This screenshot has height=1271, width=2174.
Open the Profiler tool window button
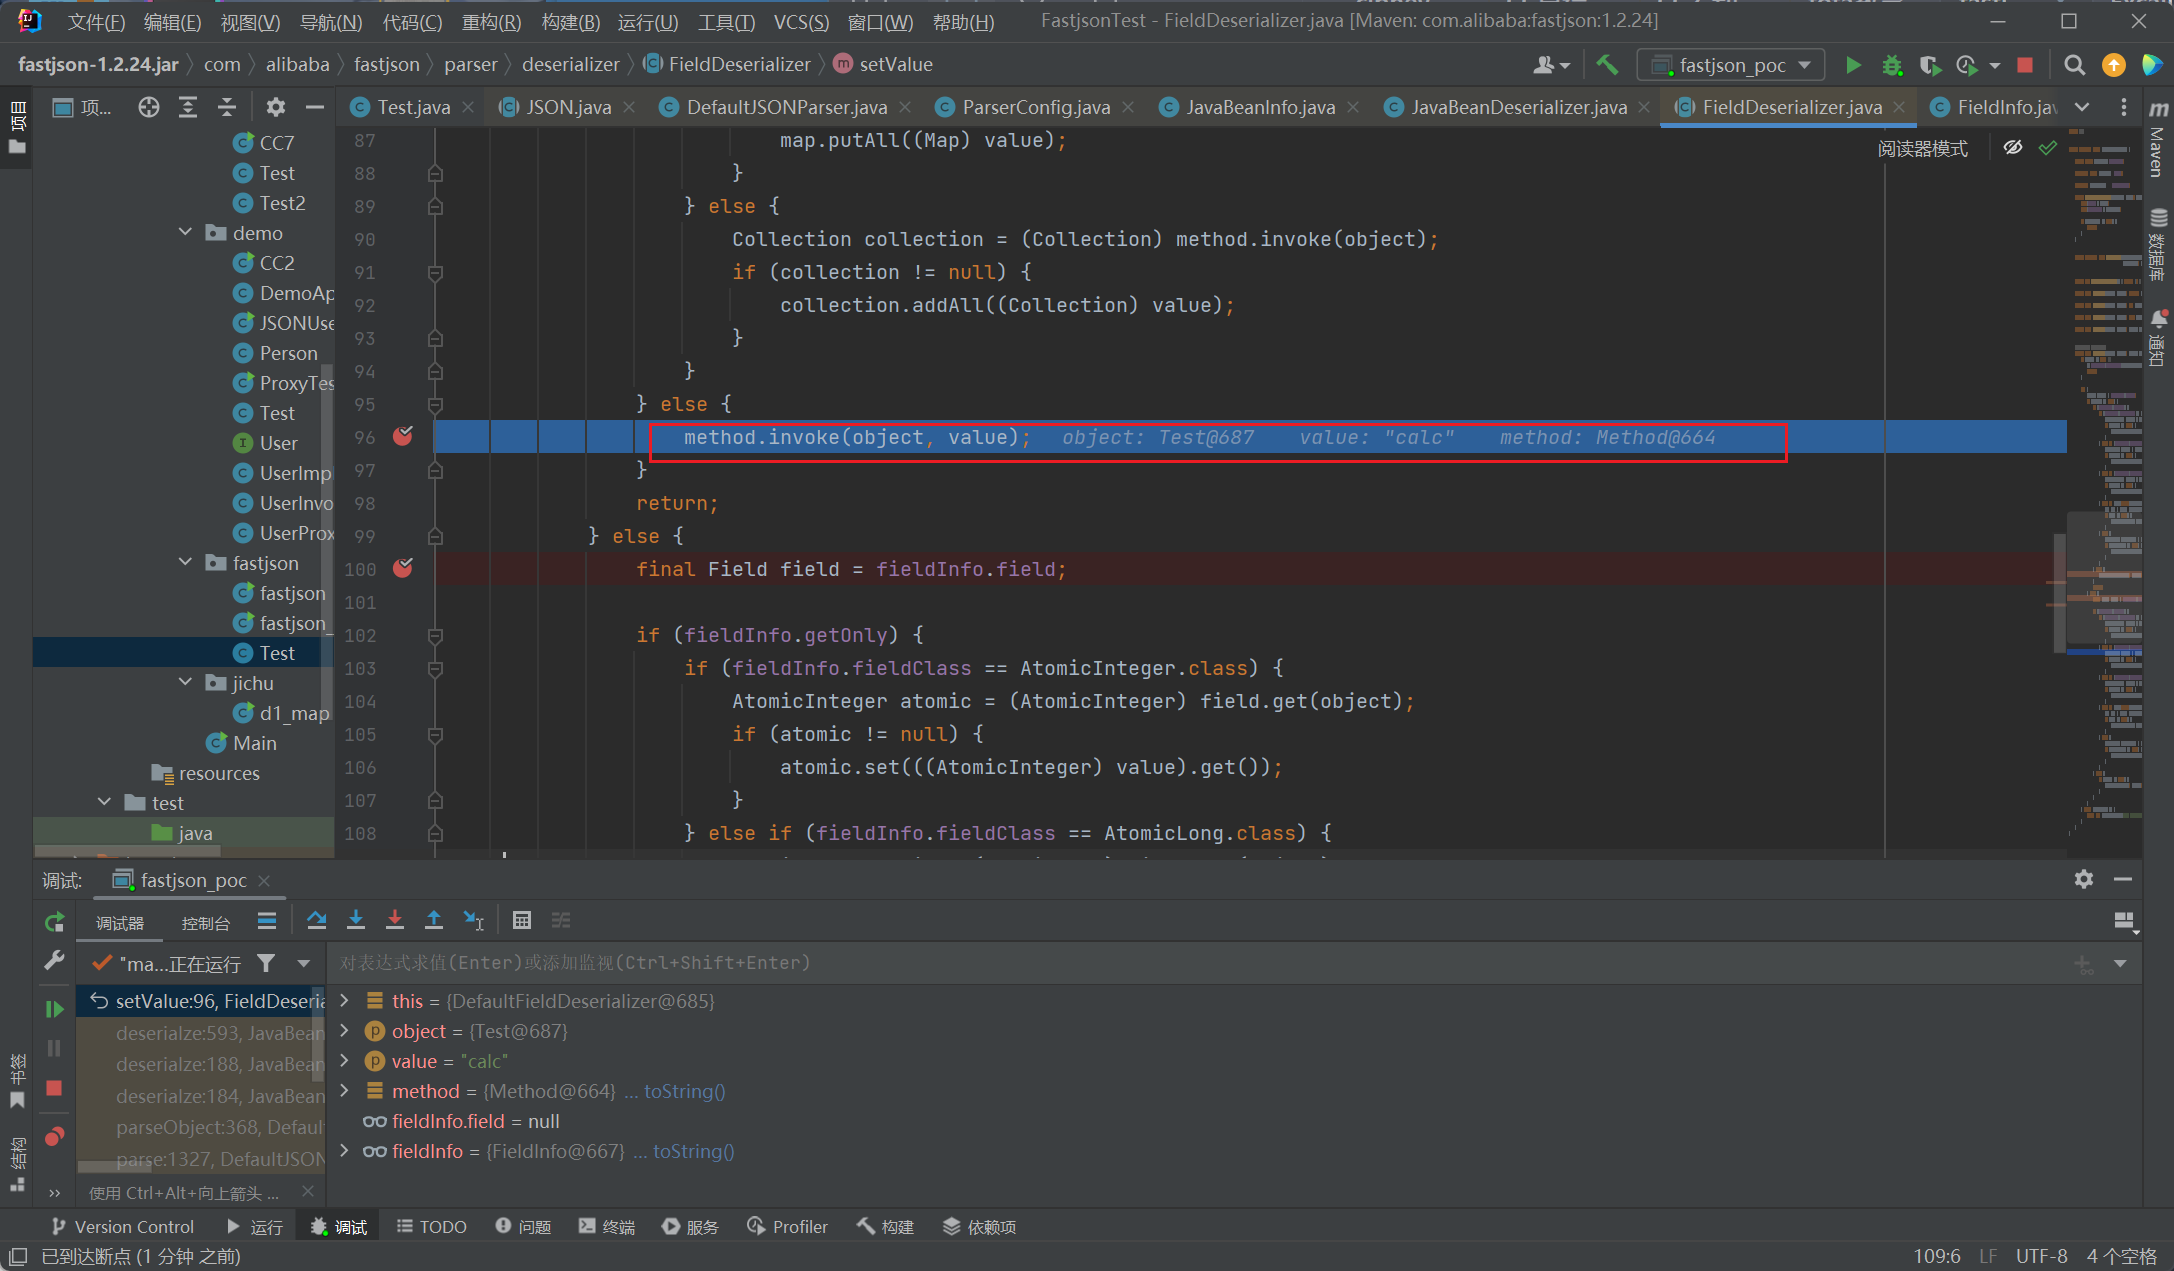pyautogui.click(x=788, y=1227)
